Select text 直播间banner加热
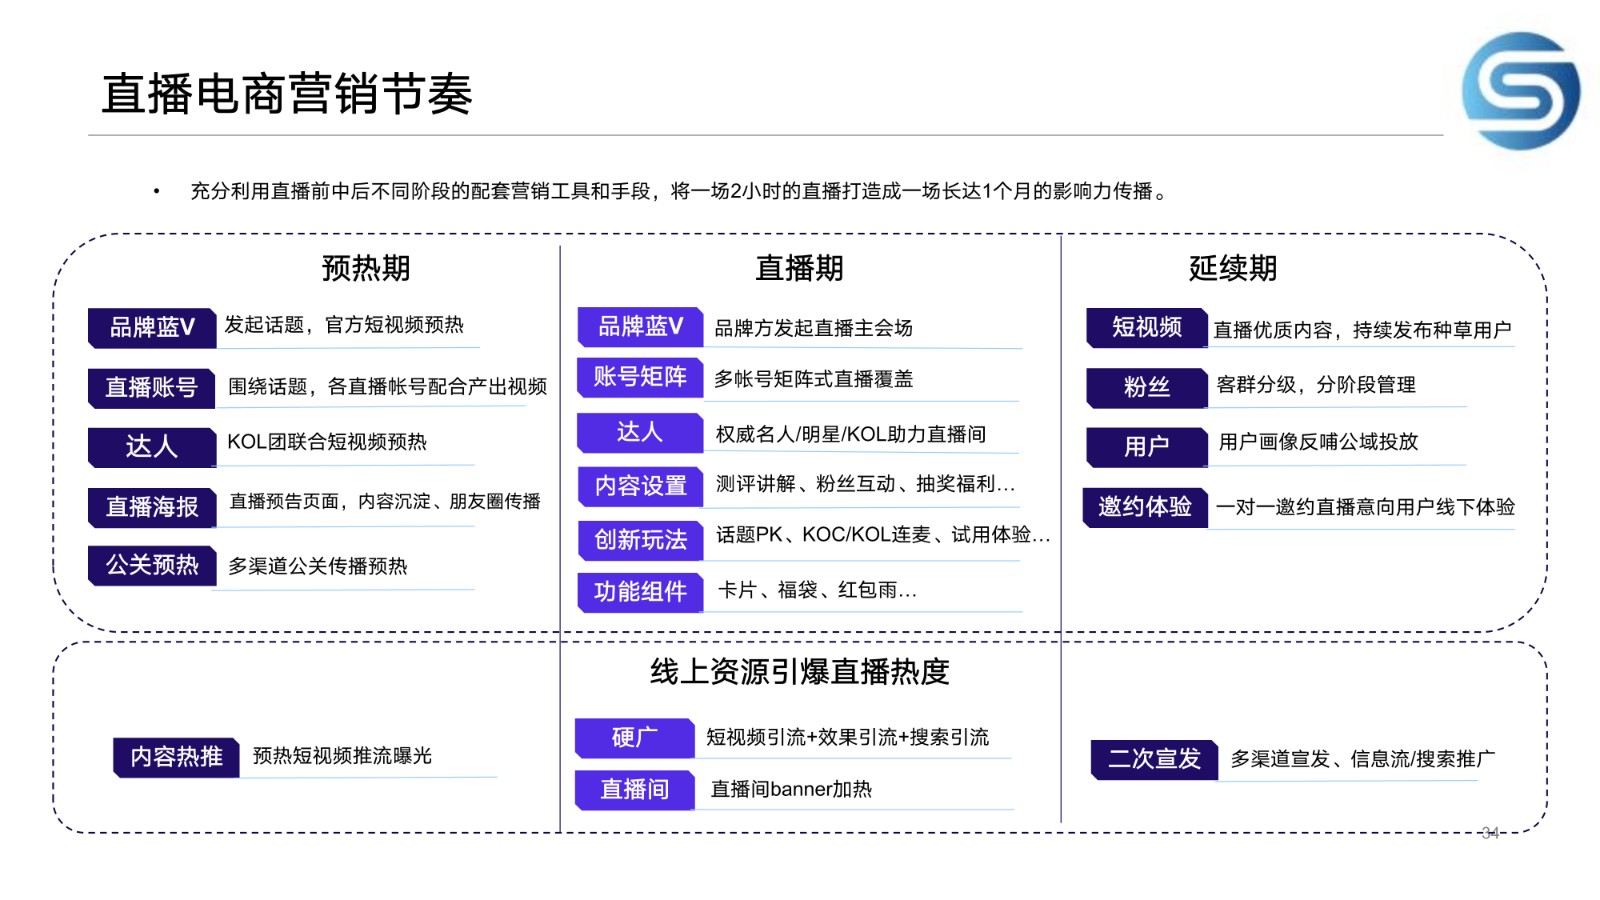Image resolution: width=1600 pixels, height=900 pixels. click(791, 789)
